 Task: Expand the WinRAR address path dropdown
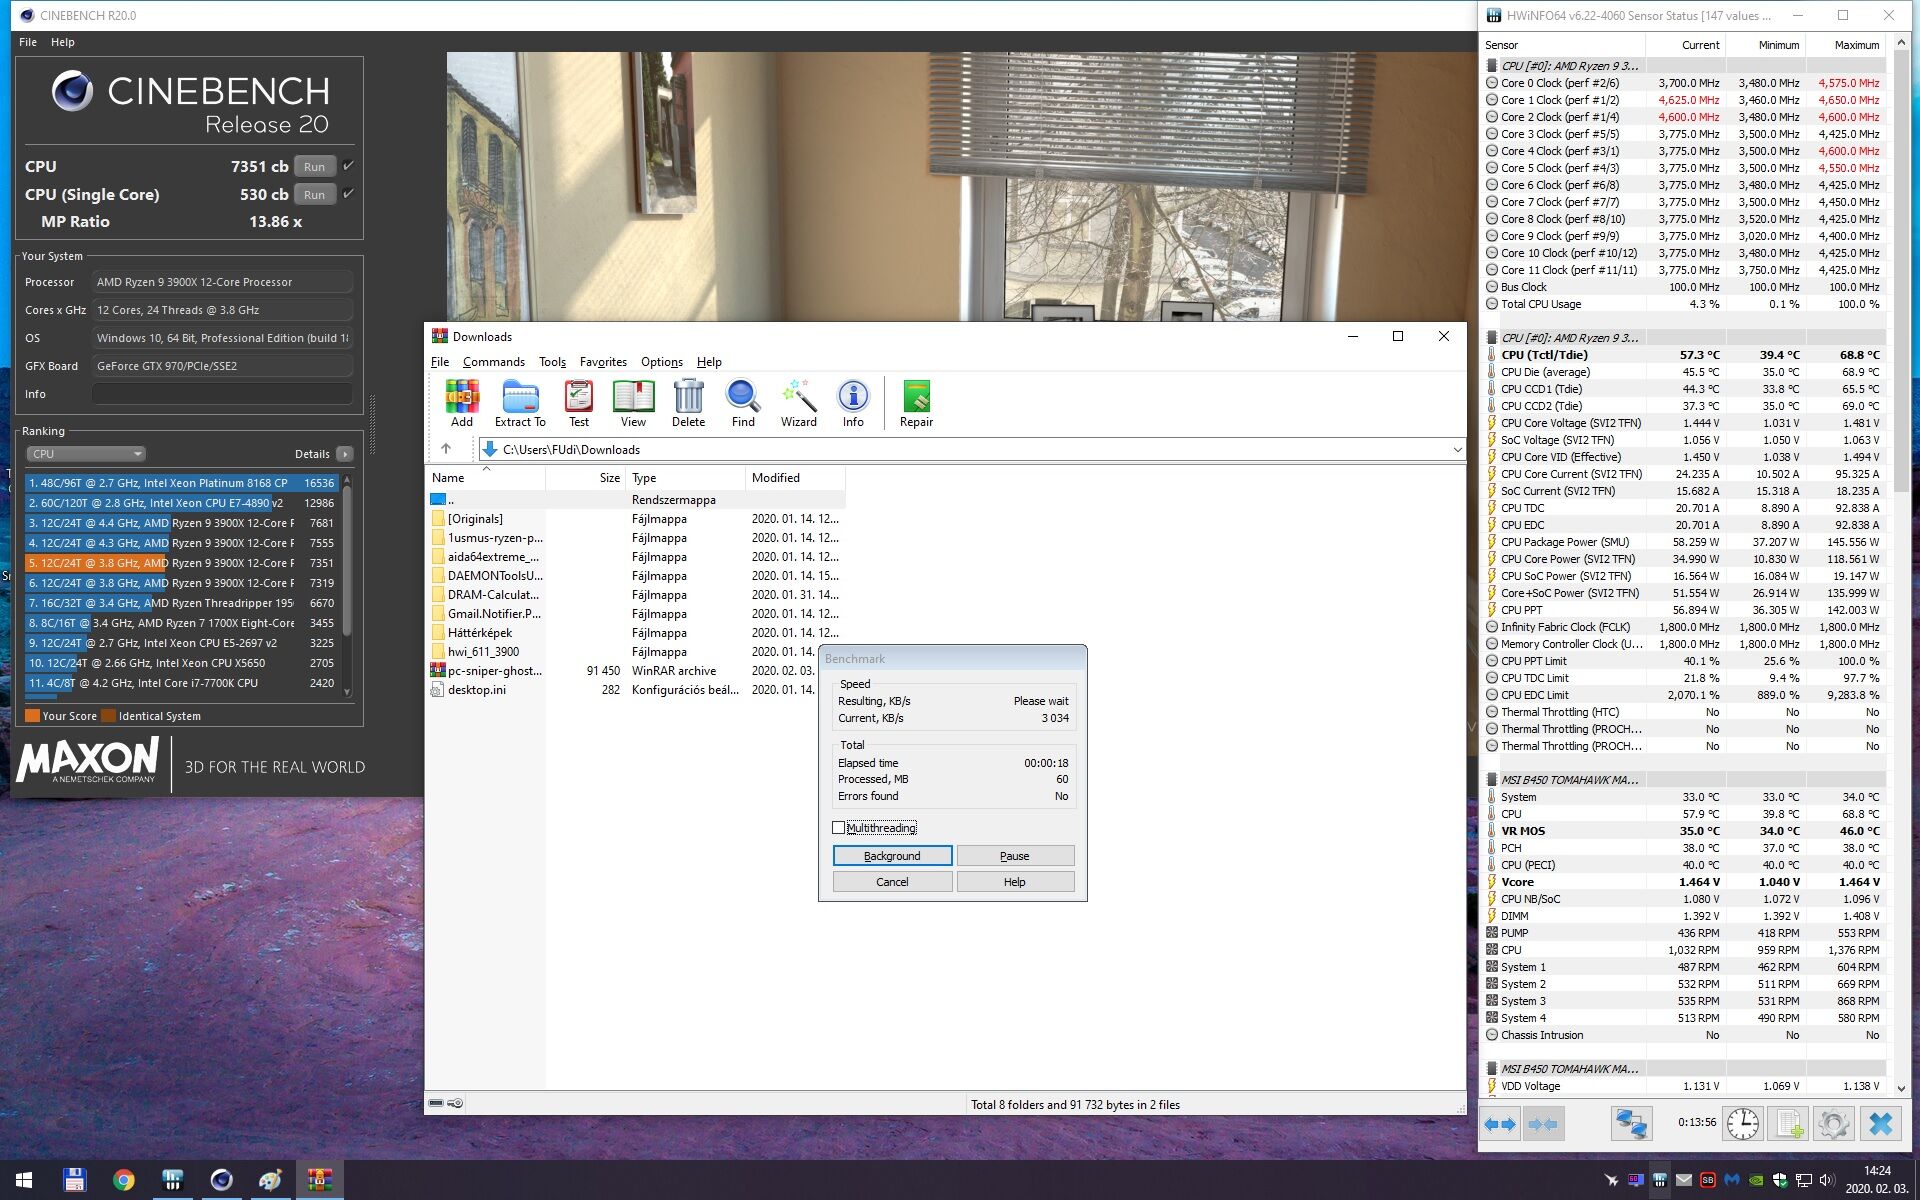pyautogui.click(x=1457, y=450)
